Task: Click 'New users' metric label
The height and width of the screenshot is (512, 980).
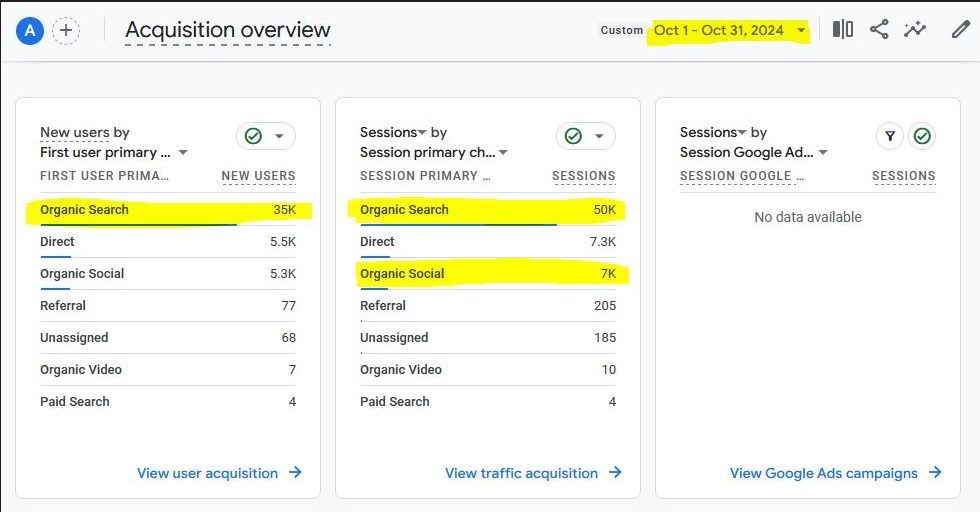Action: (x=74, y=133)
